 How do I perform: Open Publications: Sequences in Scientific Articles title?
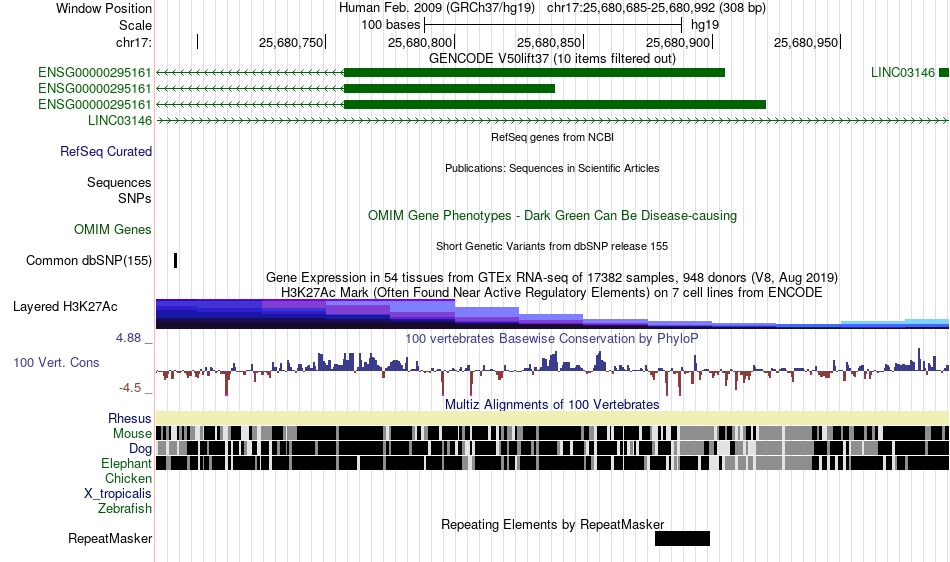[x=552, y=168]
